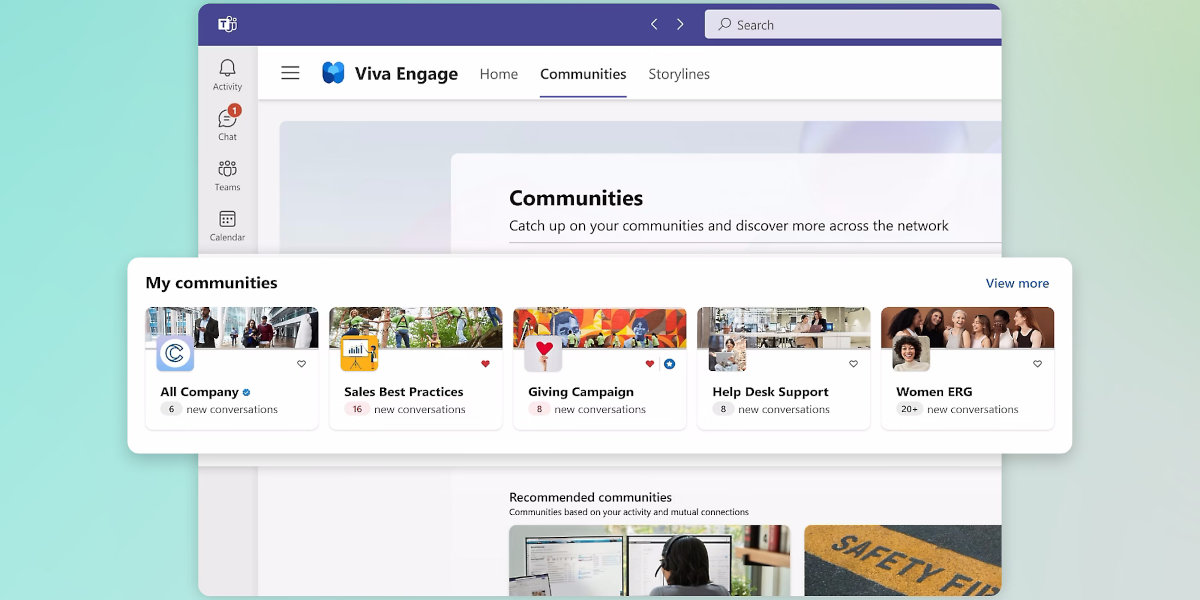Click Giving Campaign mural cover image
1200x600 pixels.
600,327
